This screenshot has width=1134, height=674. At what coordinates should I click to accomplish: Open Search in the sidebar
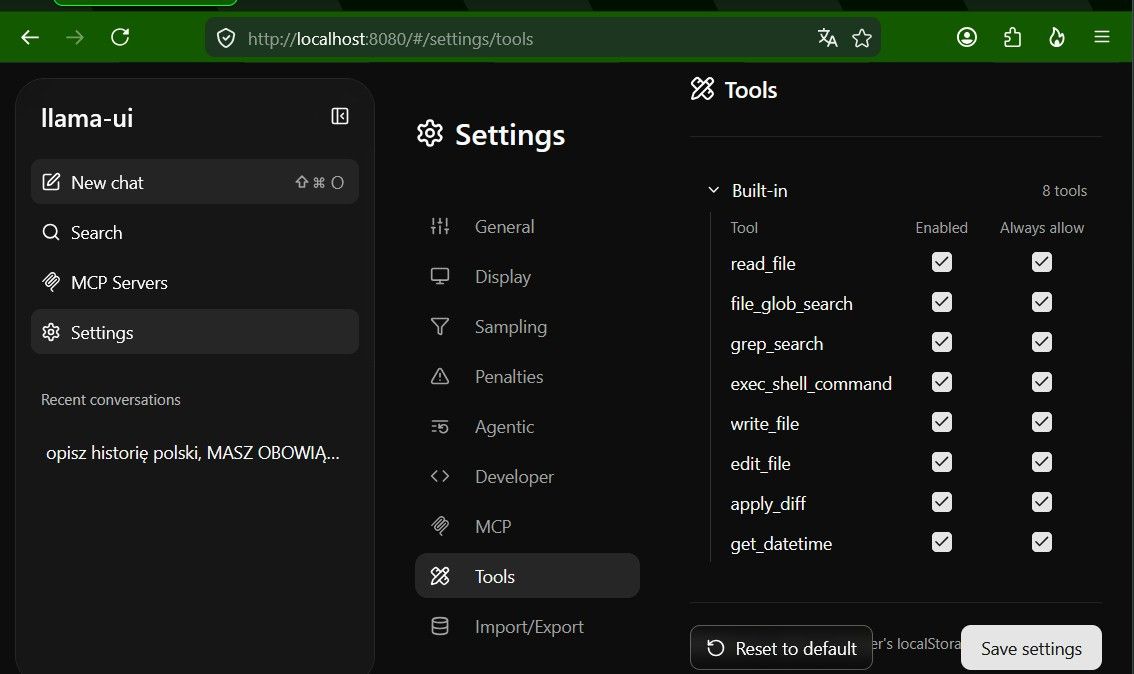pyautogui.click(x=195, y=232)
